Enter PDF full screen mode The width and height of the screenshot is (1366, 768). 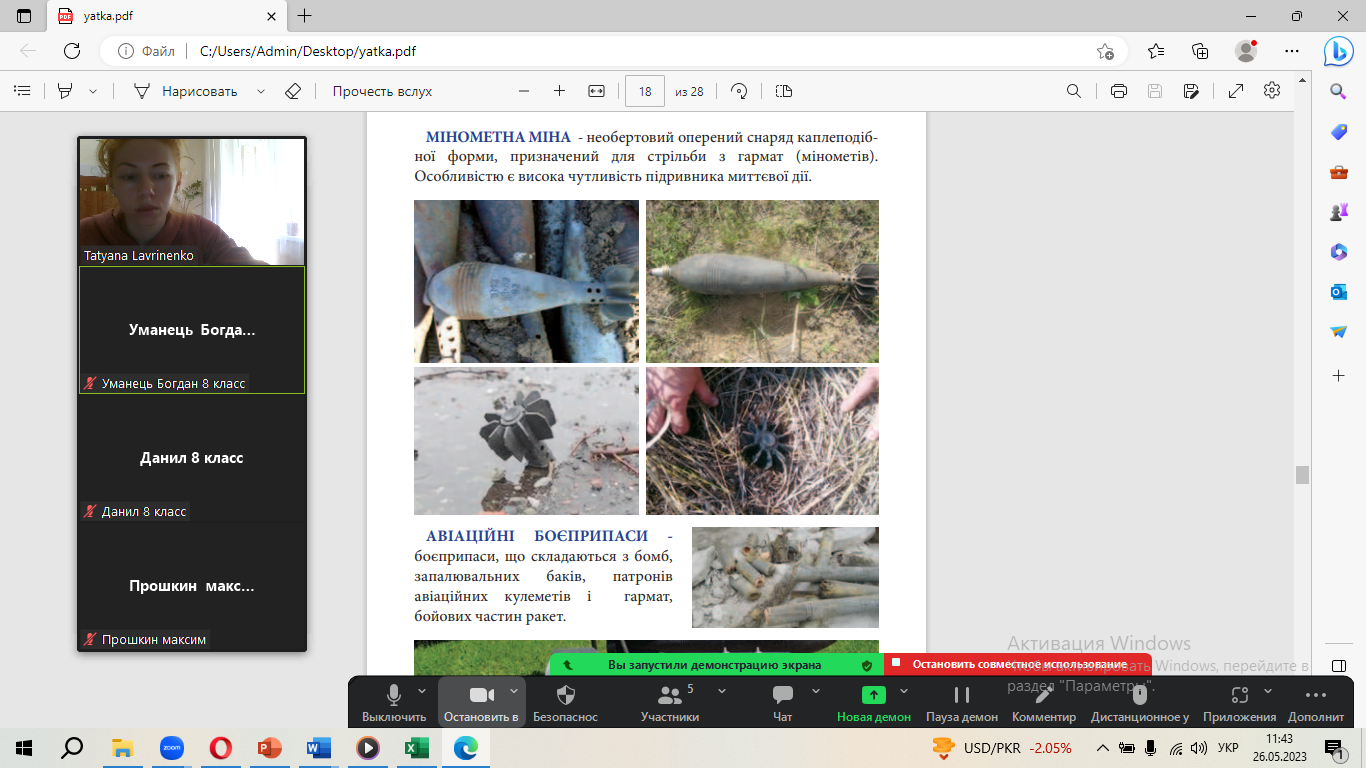pos(1236,91)
